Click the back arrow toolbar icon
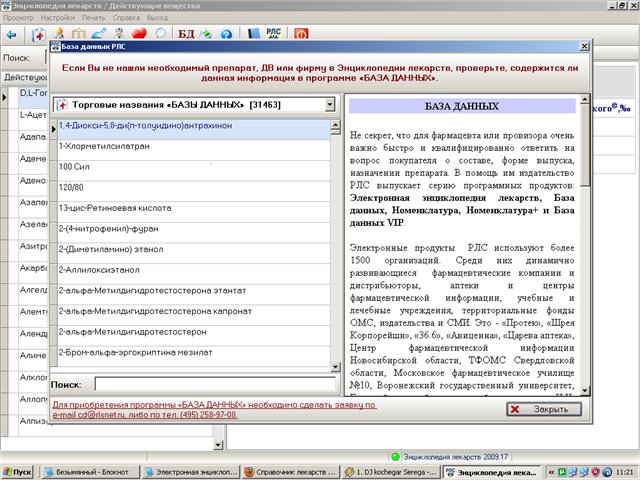 [x=12, y=34]
